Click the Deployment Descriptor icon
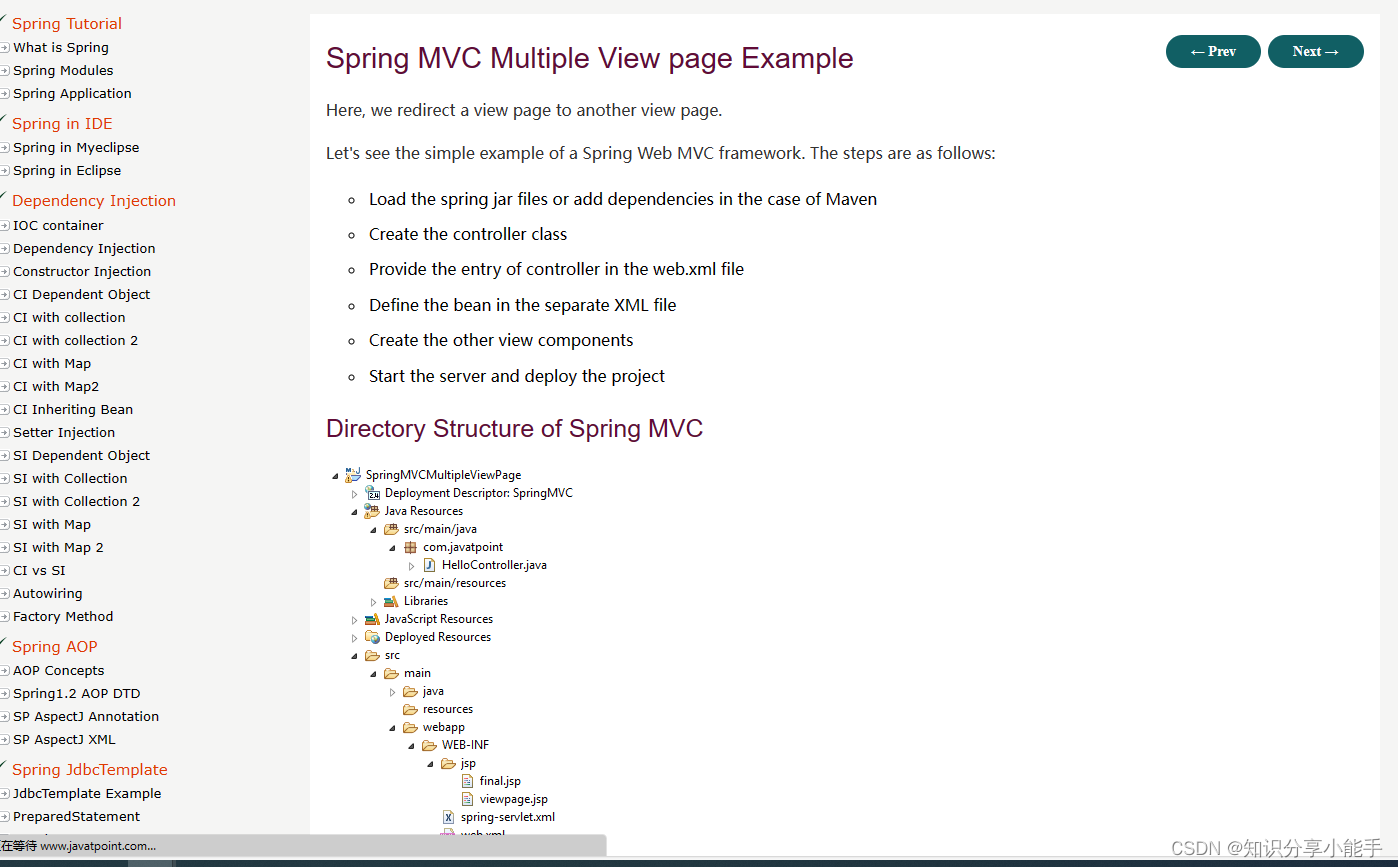The height and width of the screenshot is (867, 1398). (372, 493)
